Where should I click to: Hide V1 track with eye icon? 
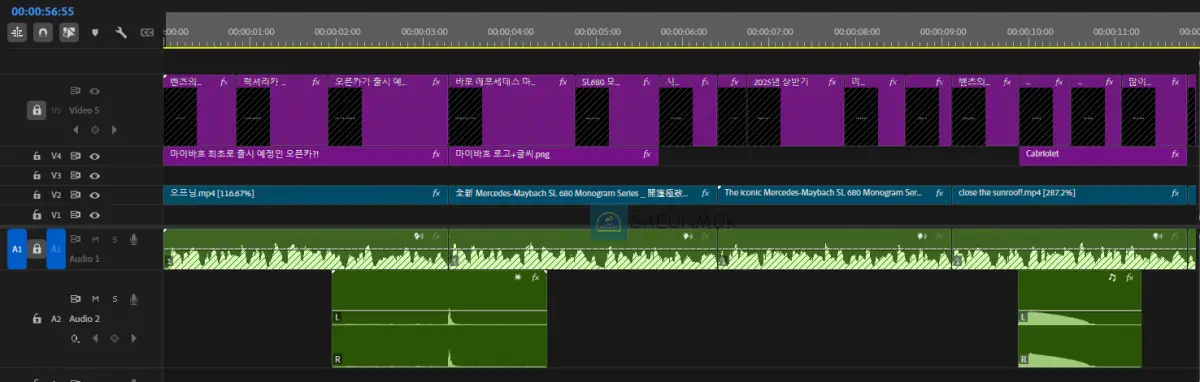(95, 215)
